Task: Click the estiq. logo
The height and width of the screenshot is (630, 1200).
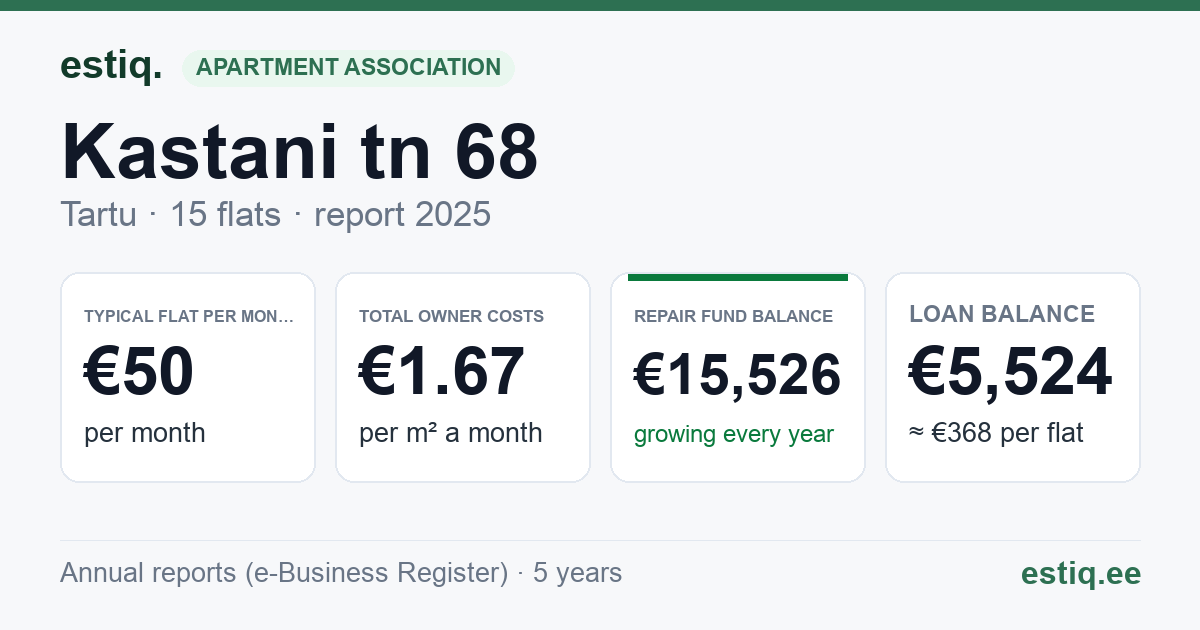Action: [111, 66]
